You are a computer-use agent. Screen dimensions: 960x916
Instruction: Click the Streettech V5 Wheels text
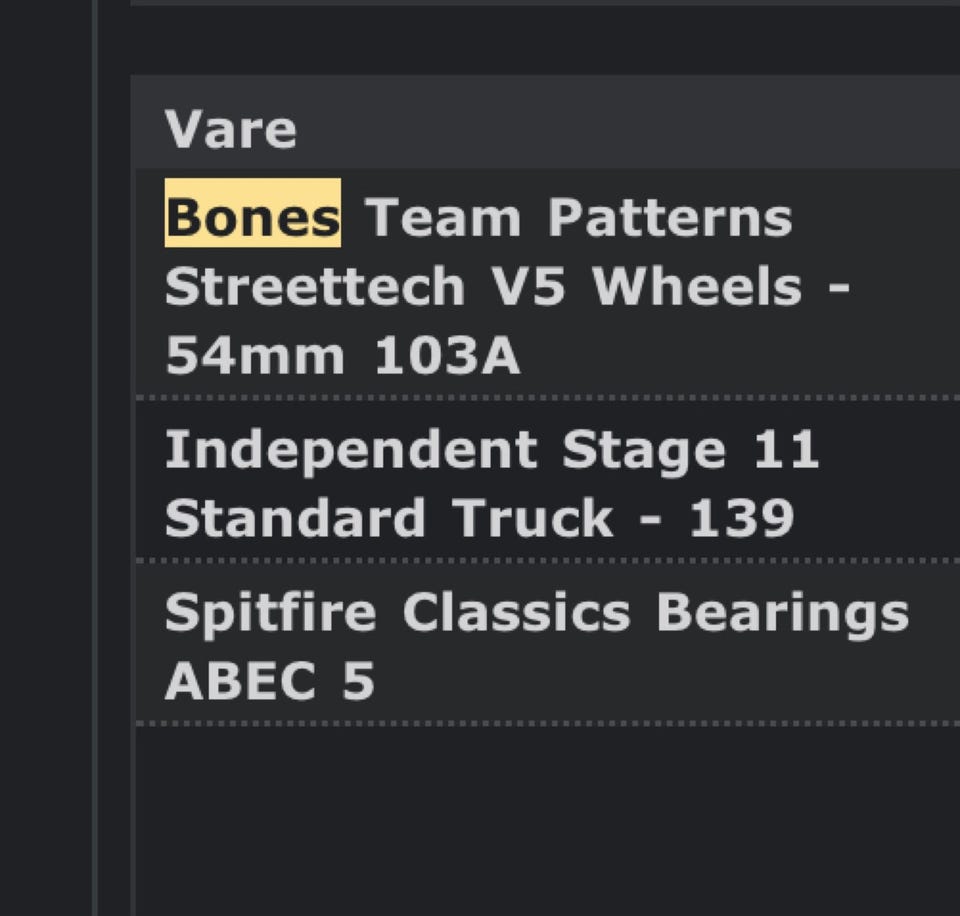coord(506,287)
